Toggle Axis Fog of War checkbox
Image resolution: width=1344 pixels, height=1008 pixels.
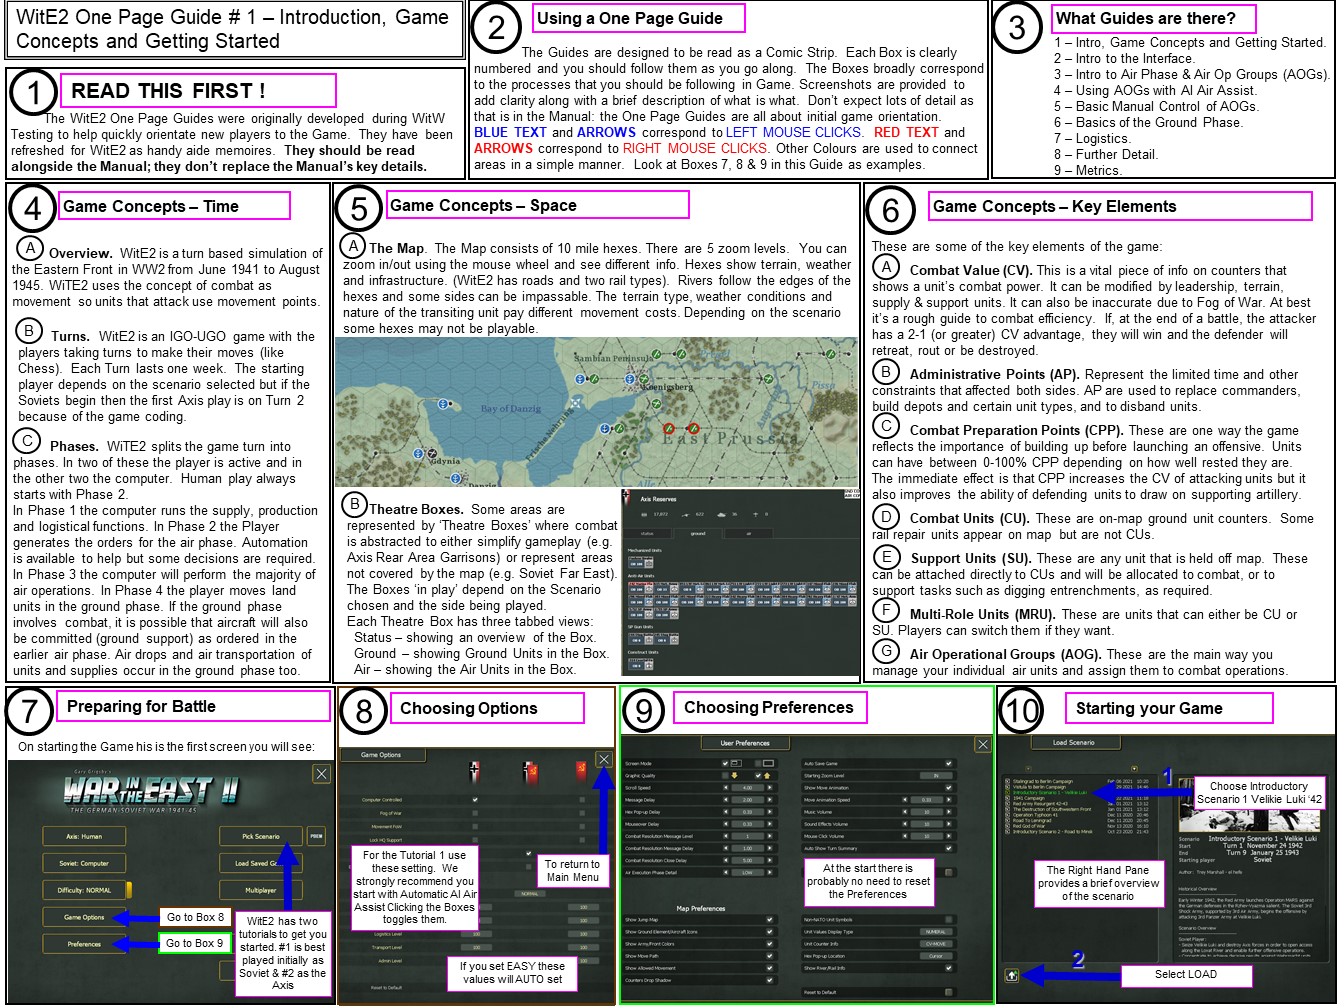(474, 813)
